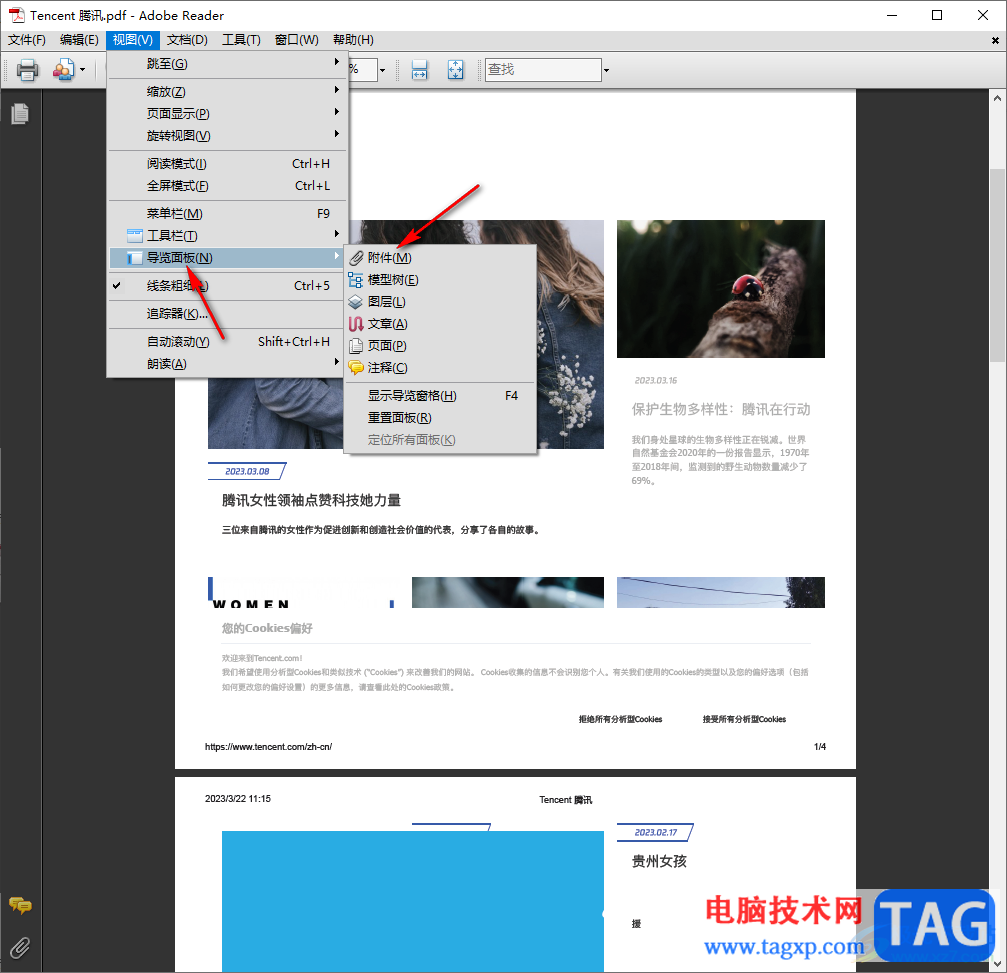This screenshot has height=973, width=1007.
Task: Click the document close X in menu bar
Action: (x=995, y=40)
